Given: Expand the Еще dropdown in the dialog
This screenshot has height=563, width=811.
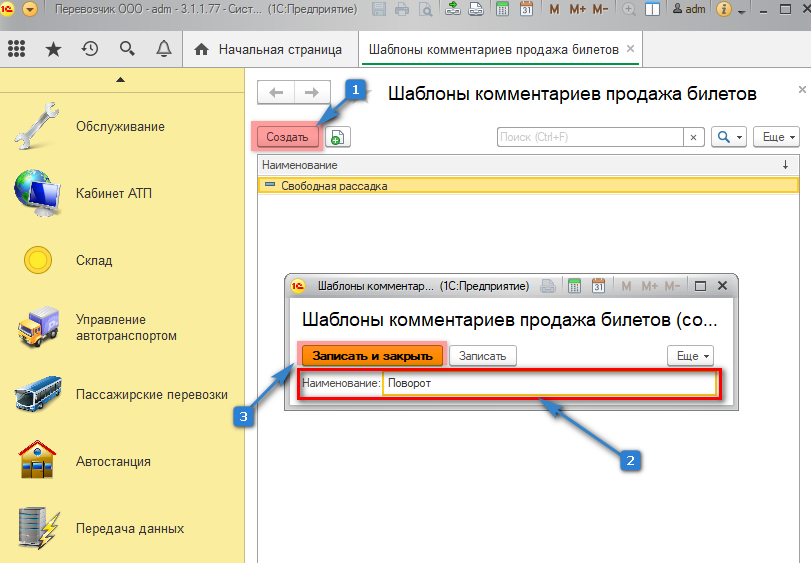Looking at the screenshot, I should coord(690,355).
